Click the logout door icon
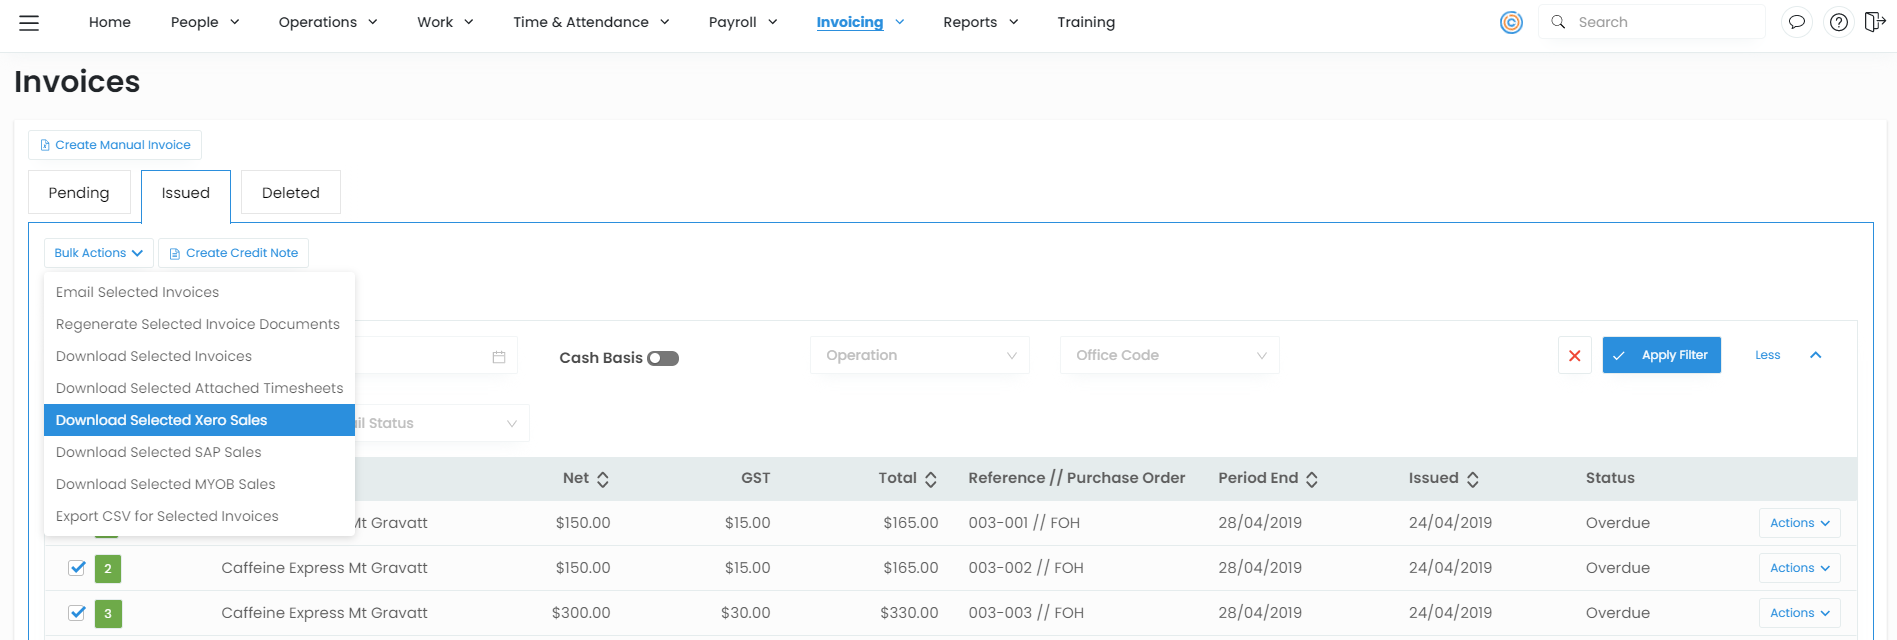The width and height of the screenshot is (1897, 640). tap(1875, 22)
